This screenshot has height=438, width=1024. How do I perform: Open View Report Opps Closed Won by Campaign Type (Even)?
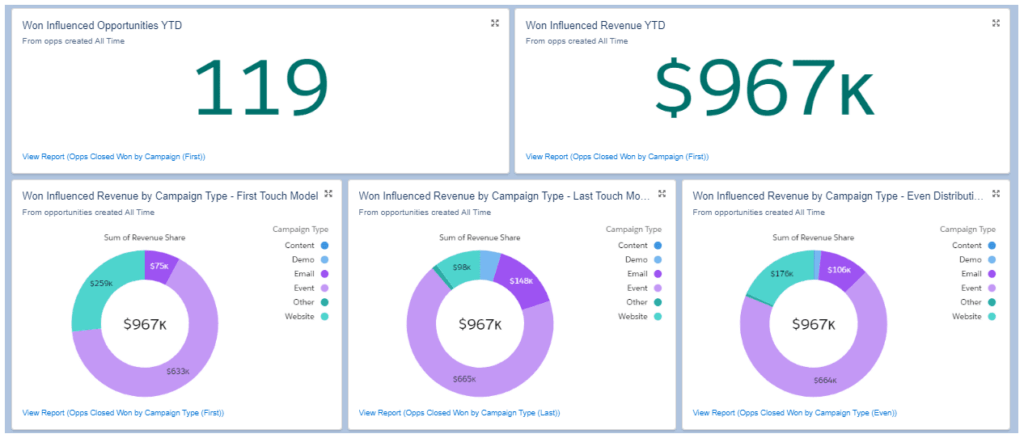point(794,413)
